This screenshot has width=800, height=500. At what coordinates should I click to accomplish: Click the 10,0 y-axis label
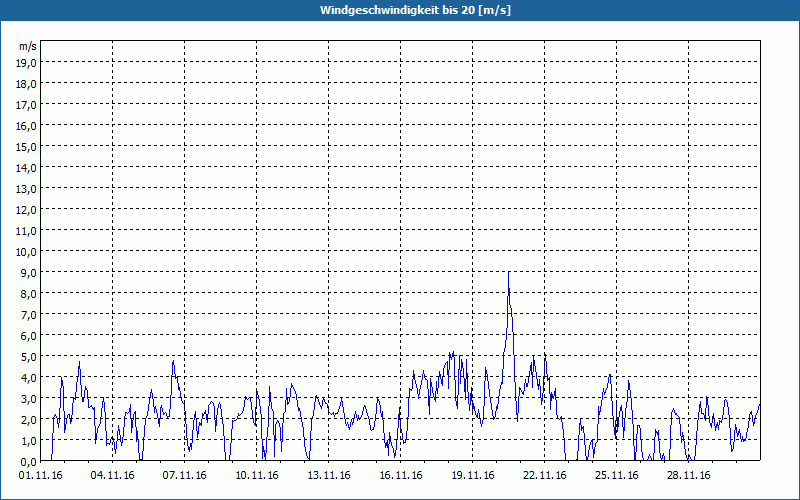26,252
